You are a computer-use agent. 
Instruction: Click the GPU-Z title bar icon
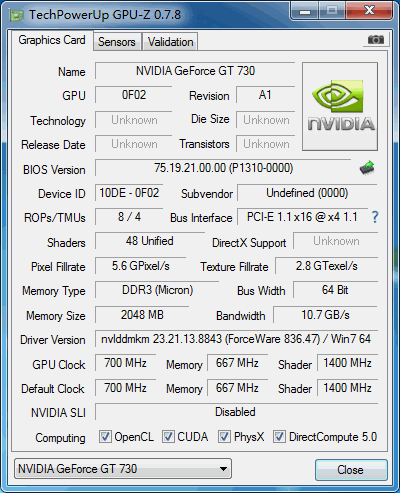(17, 15)
